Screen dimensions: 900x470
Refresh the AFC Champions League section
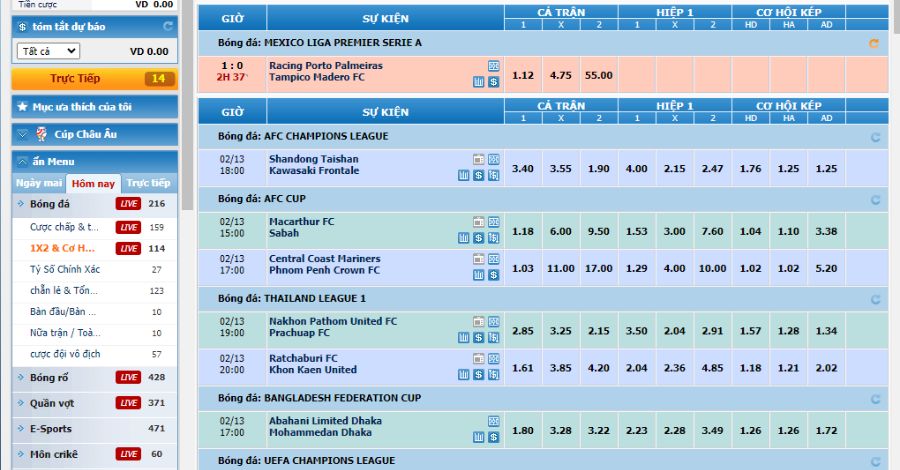coord(875,137)
